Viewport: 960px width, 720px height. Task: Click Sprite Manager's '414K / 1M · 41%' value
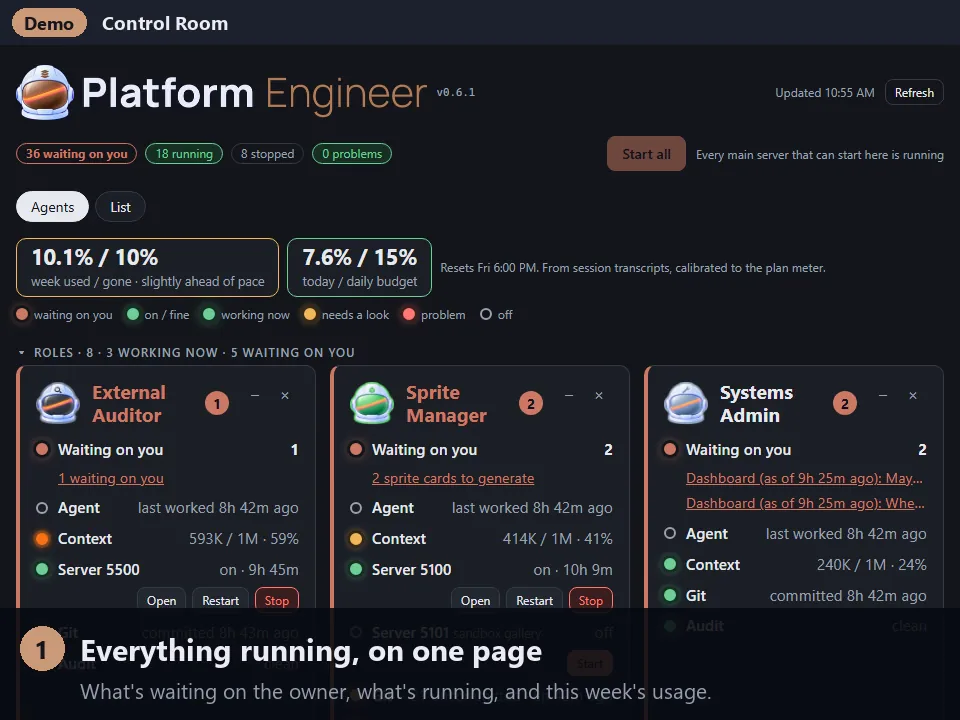[558, 539]
